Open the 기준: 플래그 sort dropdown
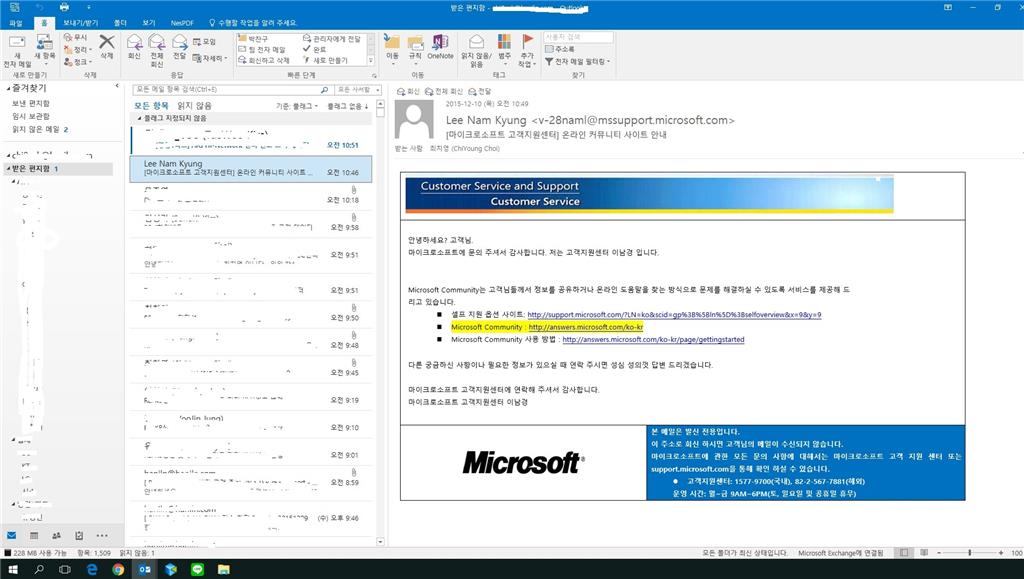This screenshot has height=579, width=1024. 296,106
